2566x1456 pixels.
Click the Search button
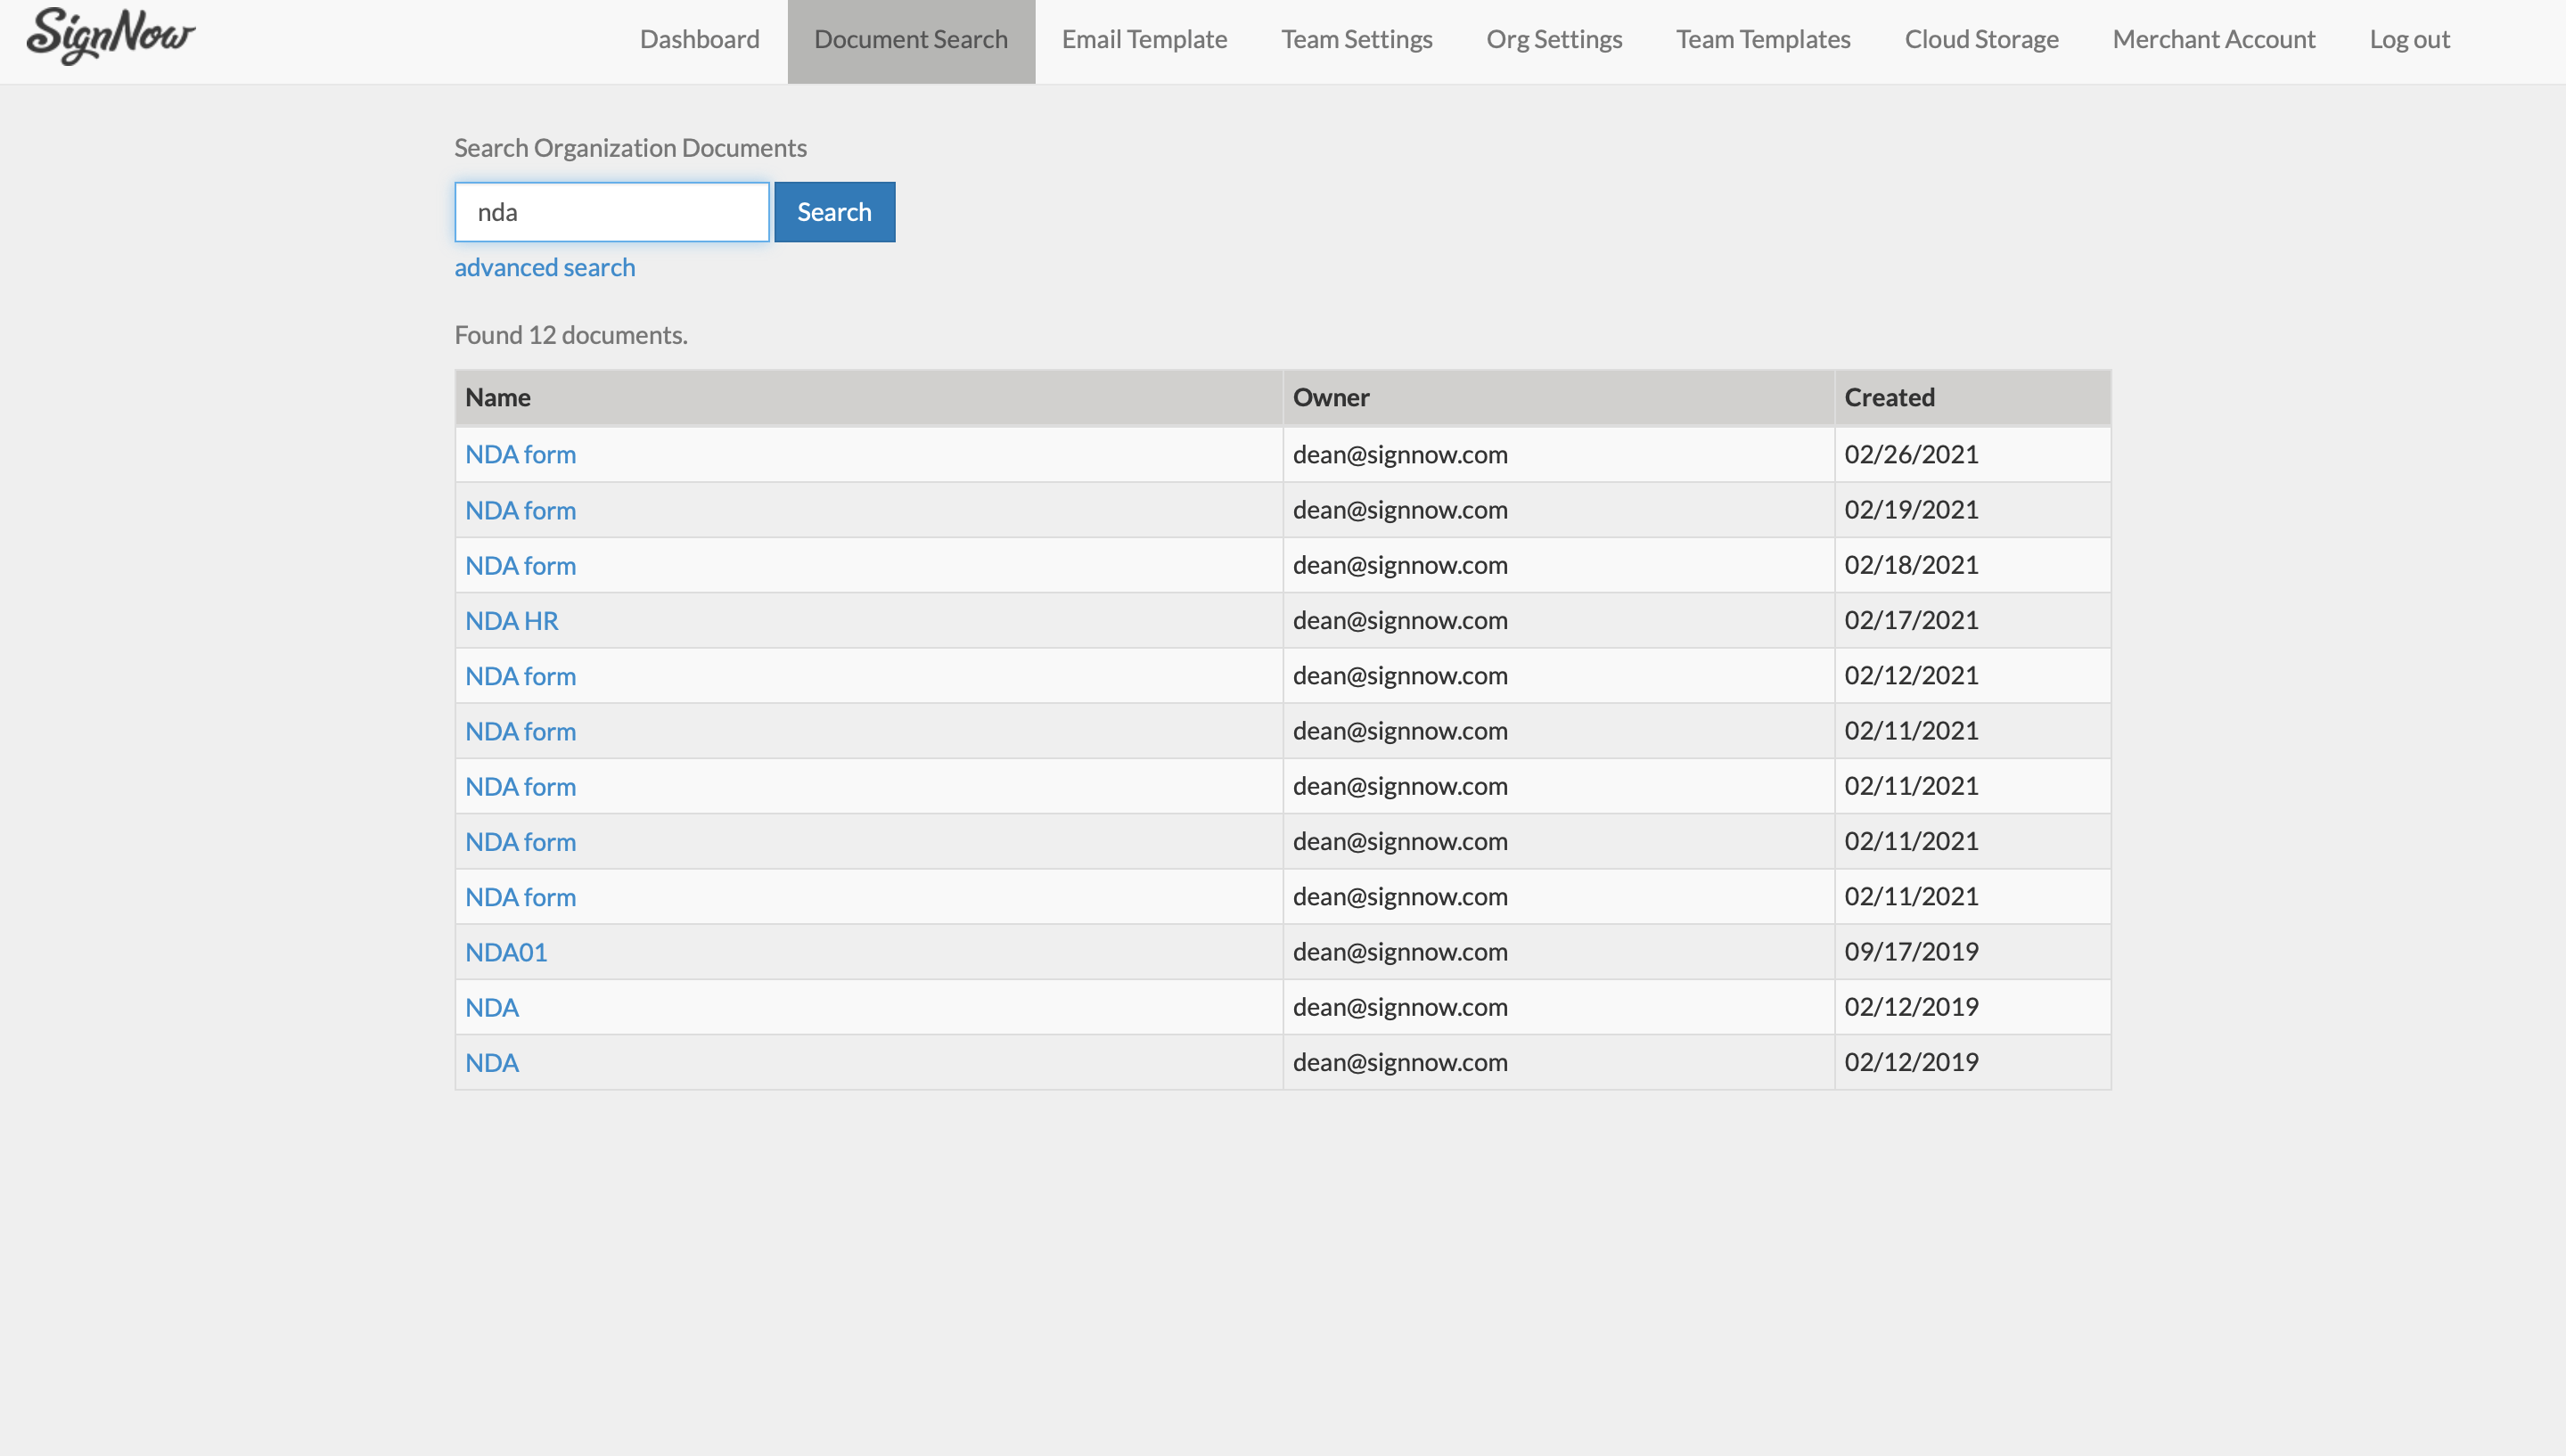(x=833, y=211)
